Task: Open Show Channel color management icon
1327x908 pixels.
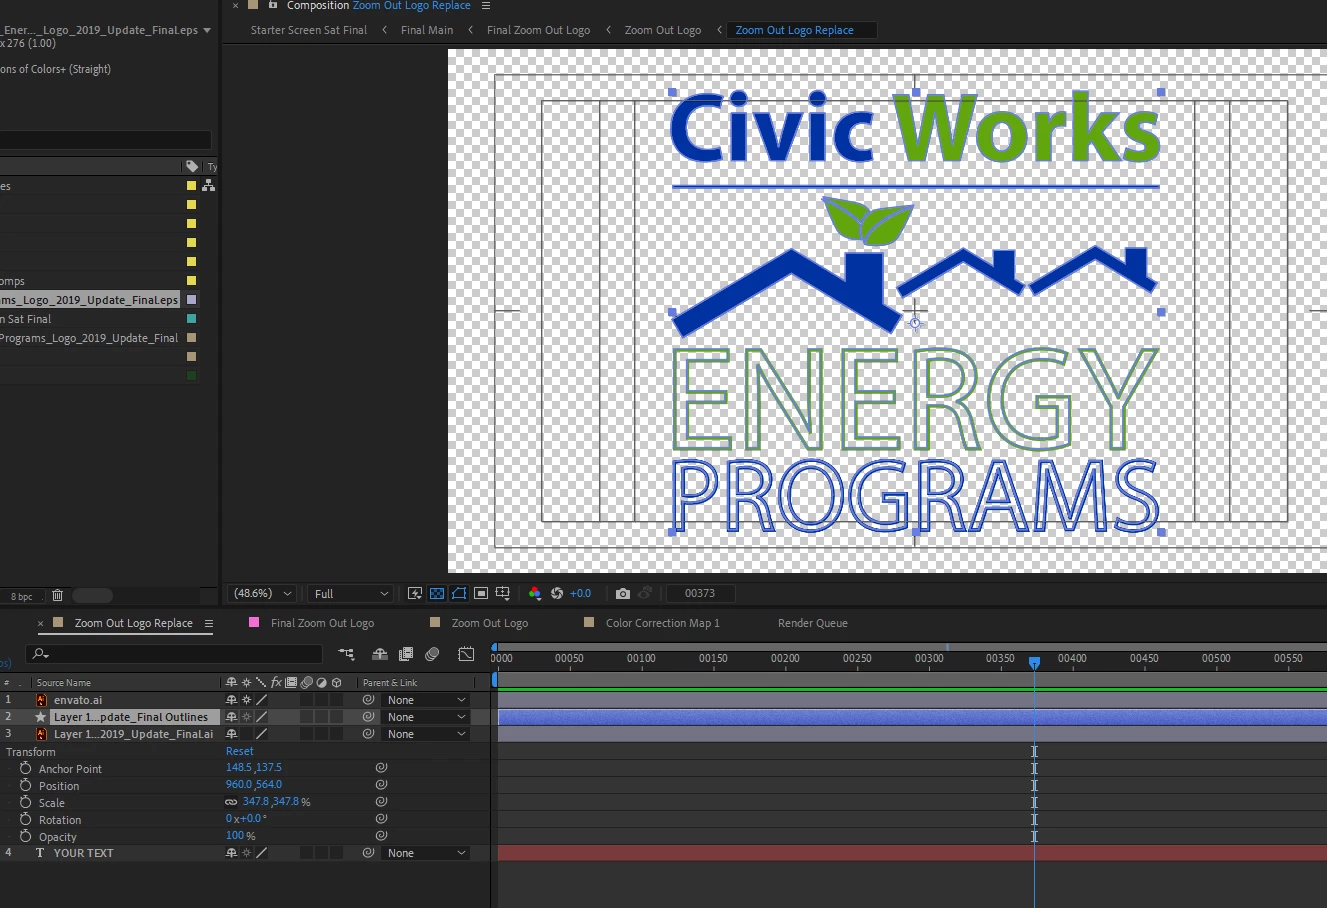Action: click(x=535, y=593)
